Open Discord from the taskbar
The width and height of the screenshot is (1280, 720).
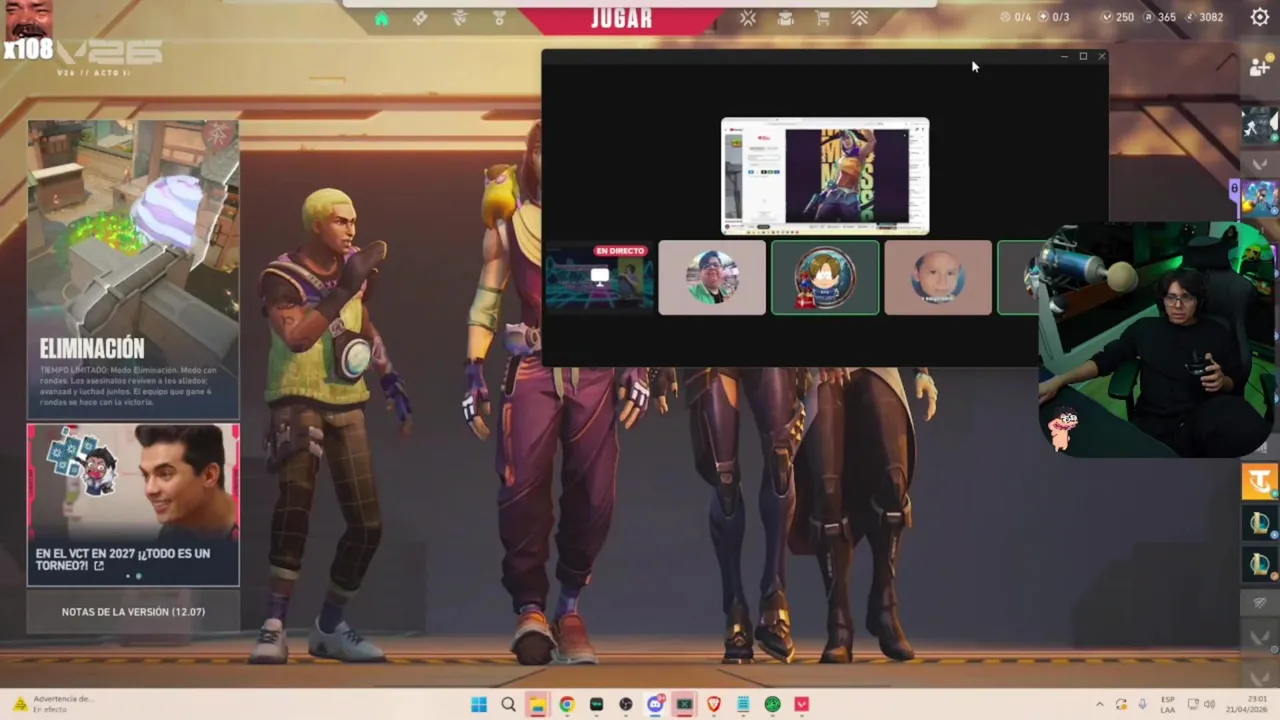[x=655, y=704]
